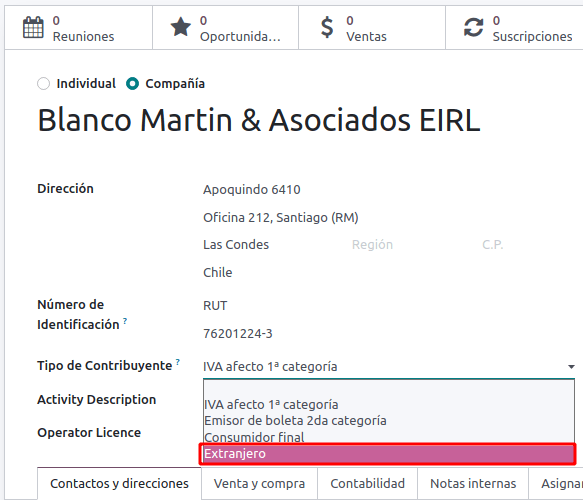Expand the Tipo de Contribuyente dropdown arrow
The image size is (583, 500).
coord(571,367)
